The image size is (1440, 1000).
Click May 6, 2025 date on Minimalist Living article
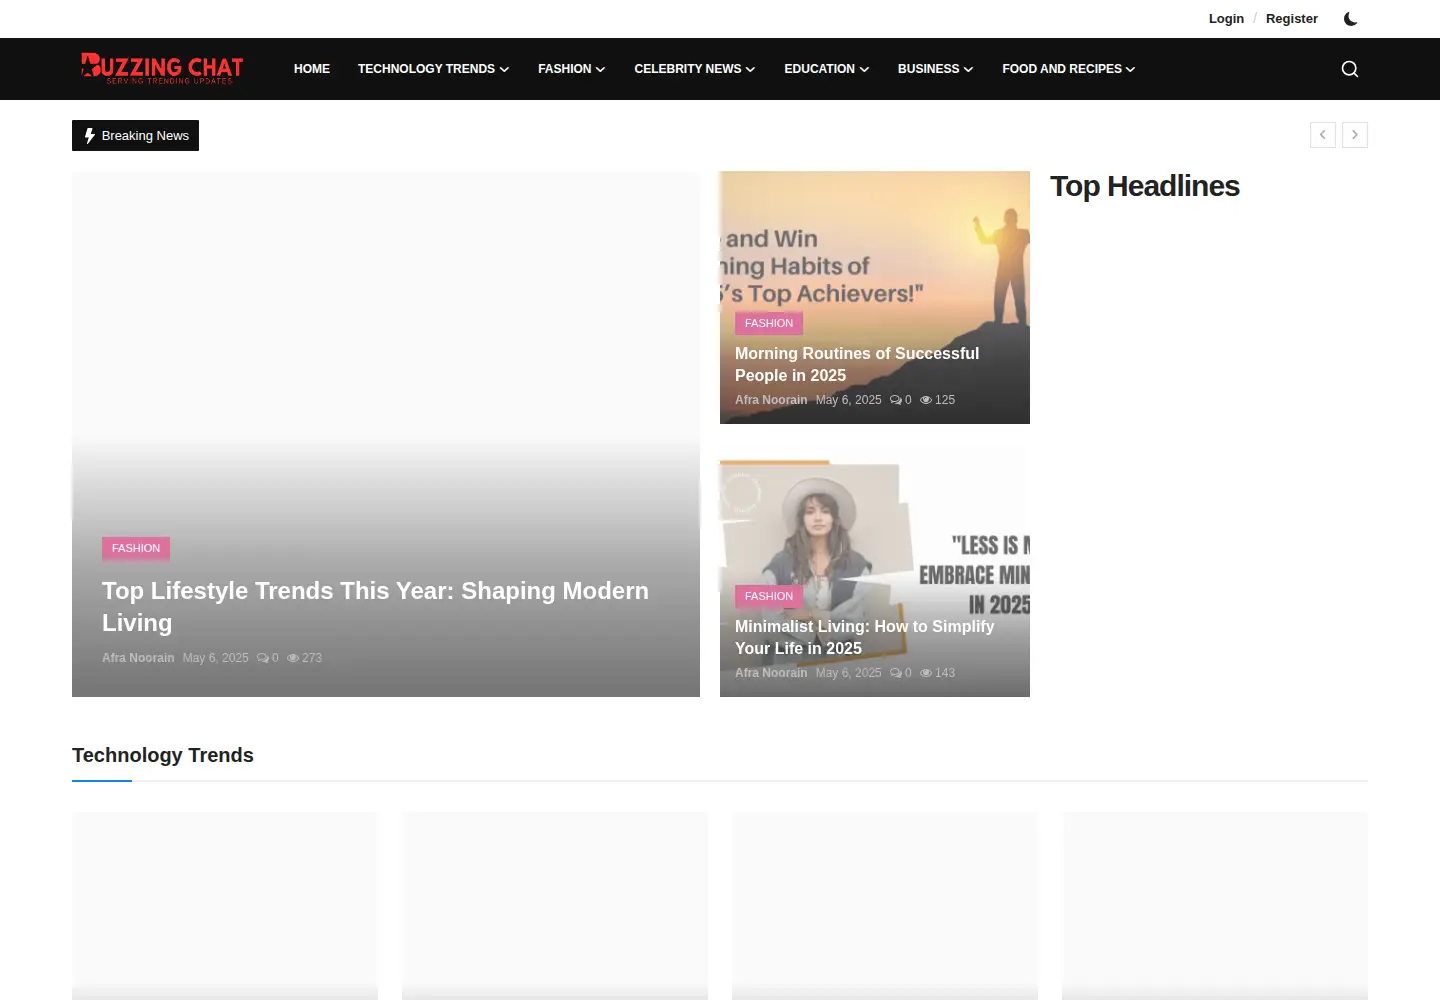pos(849,673)
